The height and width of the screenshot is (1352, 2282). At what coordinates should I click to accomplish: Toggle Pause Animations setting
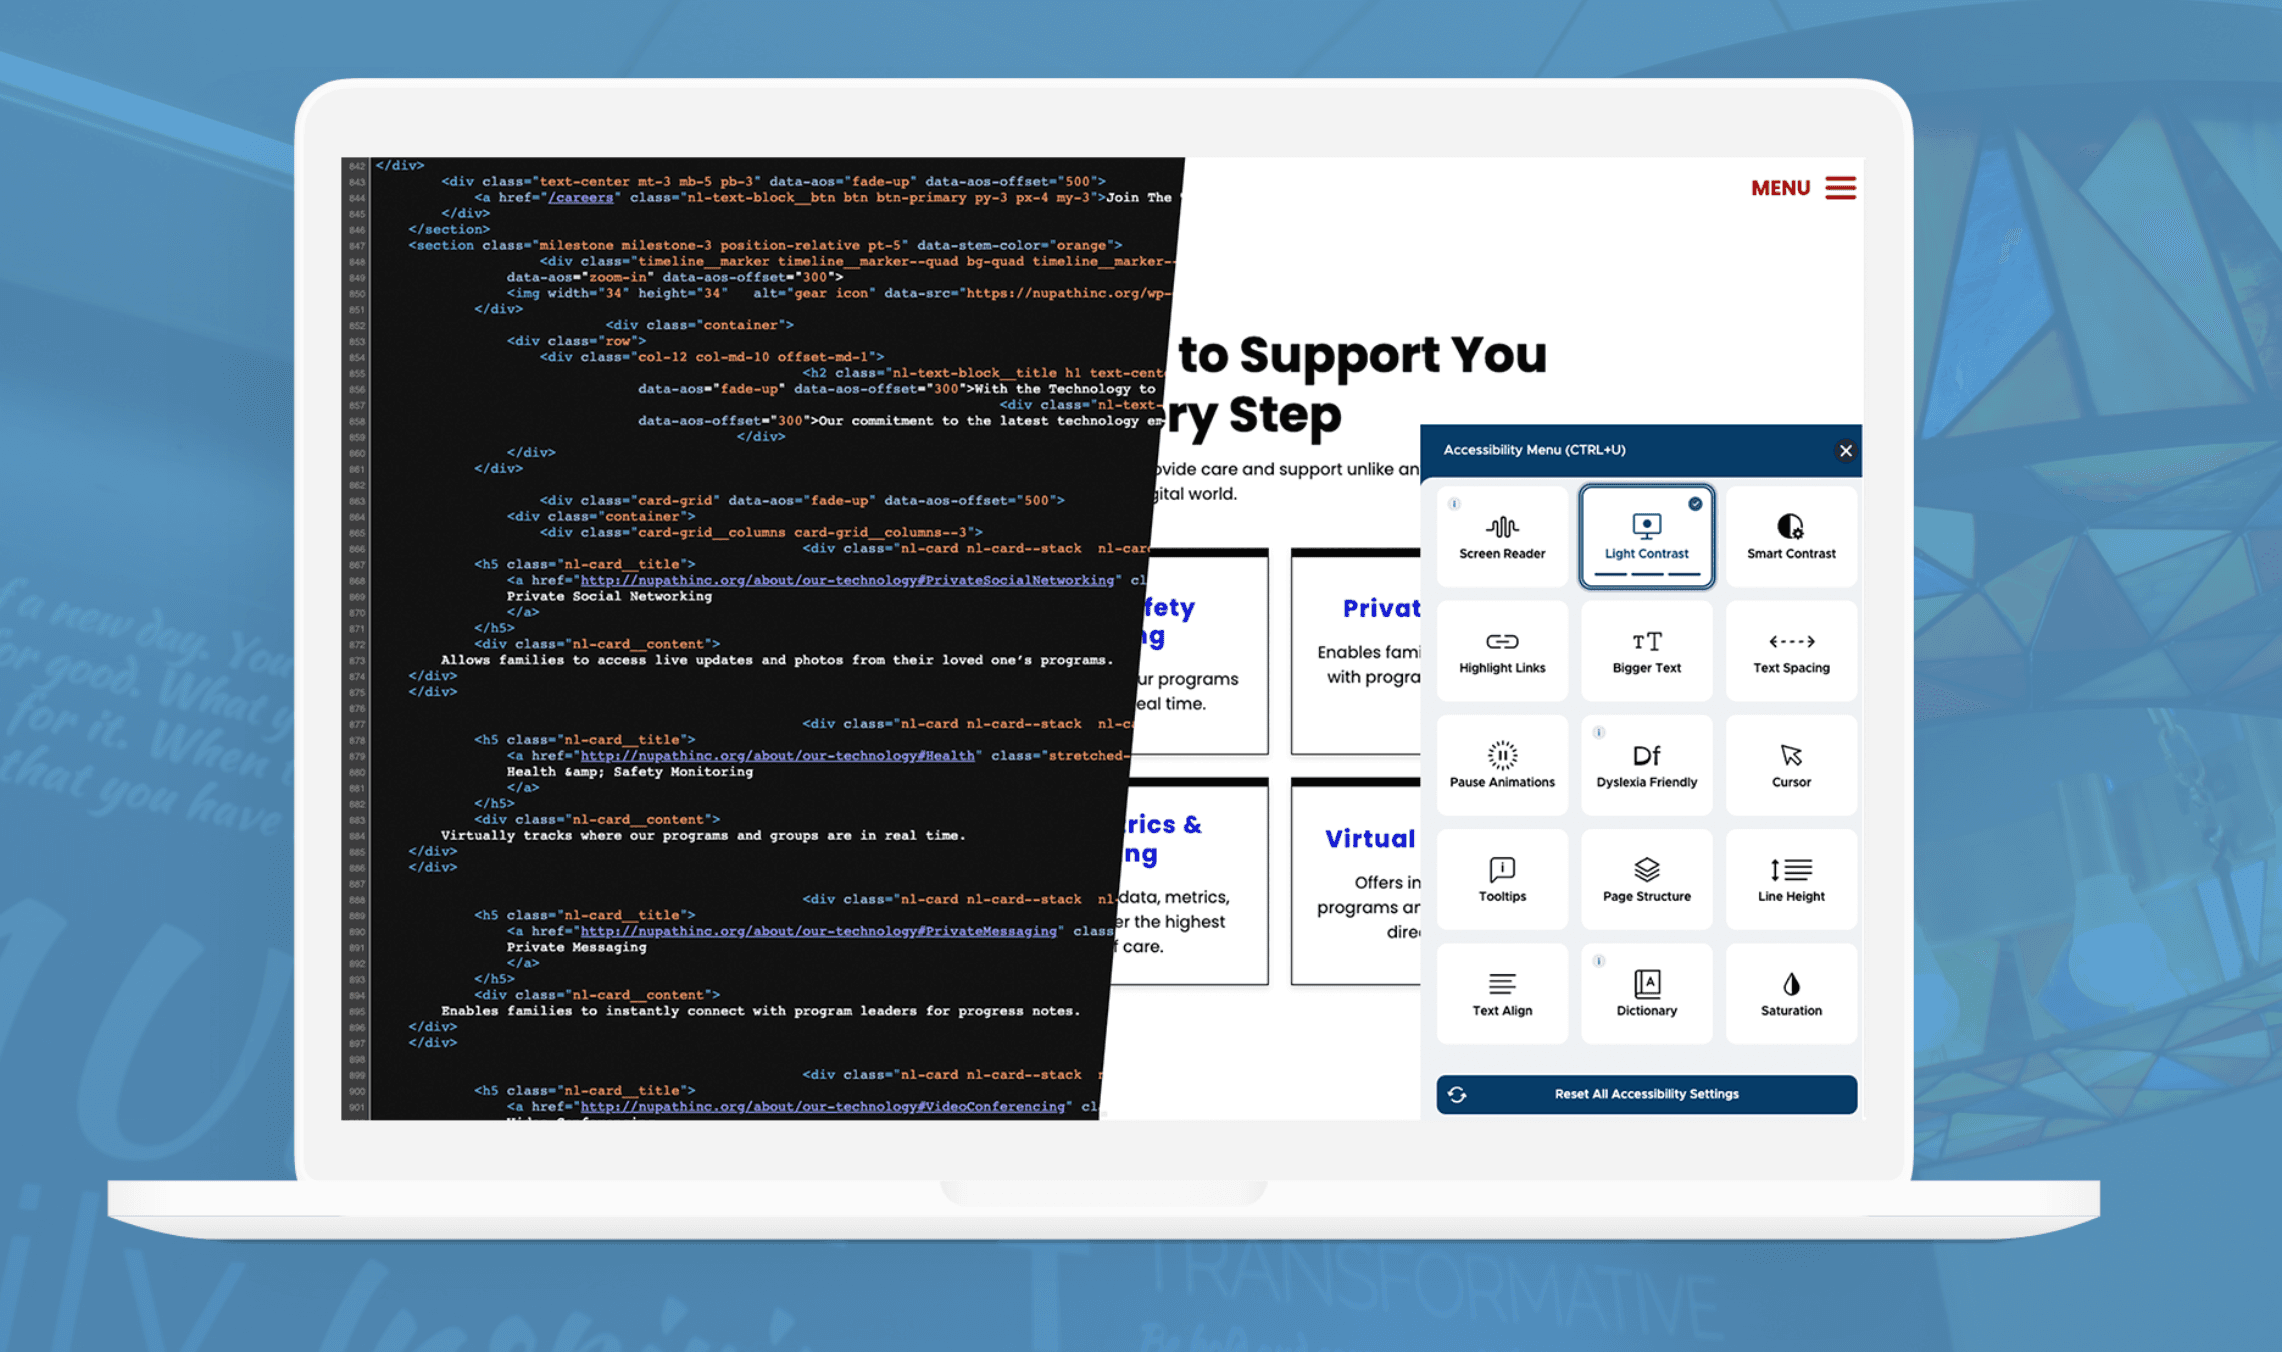[1500, 761]
